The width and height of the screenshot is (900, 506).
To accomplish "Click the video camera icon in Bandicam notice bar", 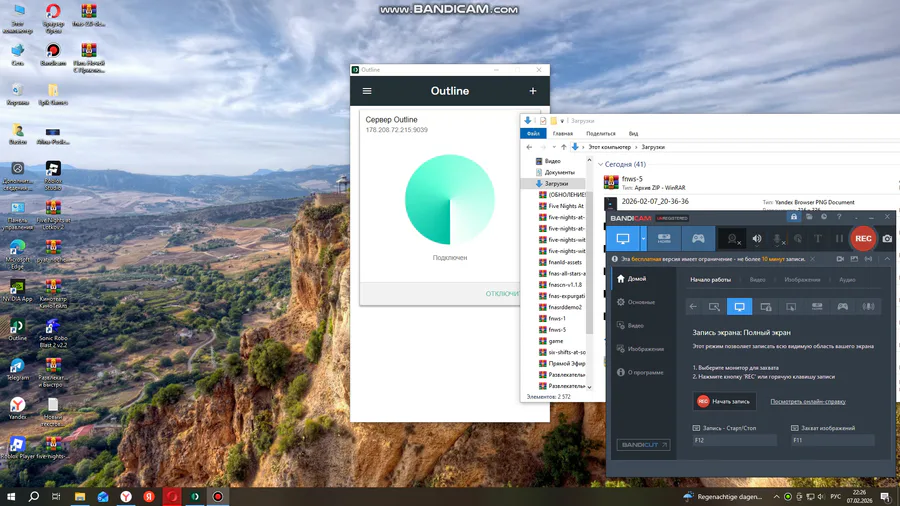I will tap(840, 259).
